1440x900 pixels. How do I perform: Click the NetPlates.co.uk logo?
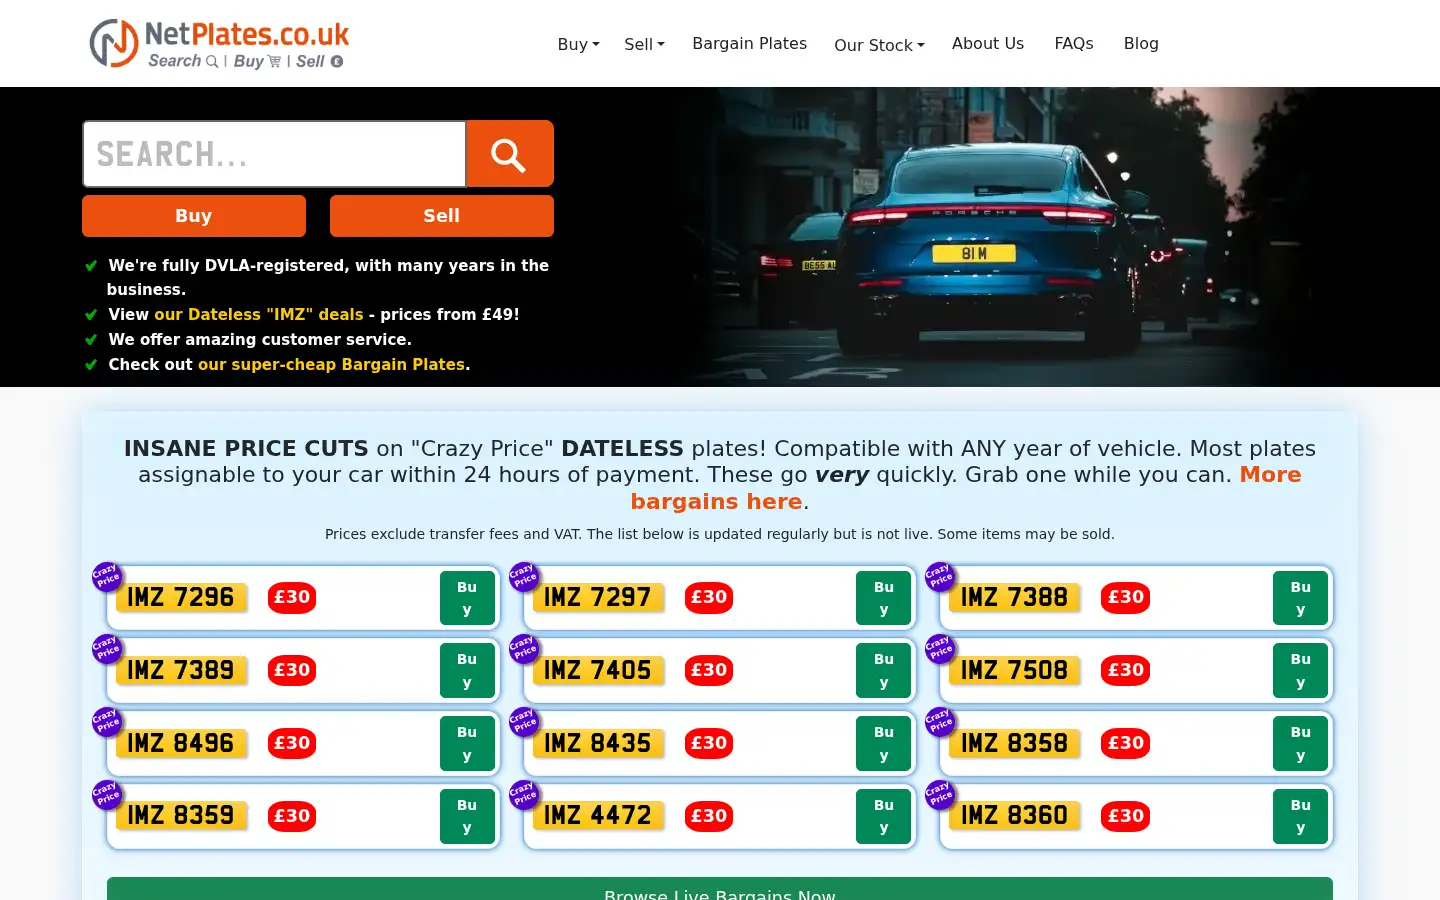(219, 43)
